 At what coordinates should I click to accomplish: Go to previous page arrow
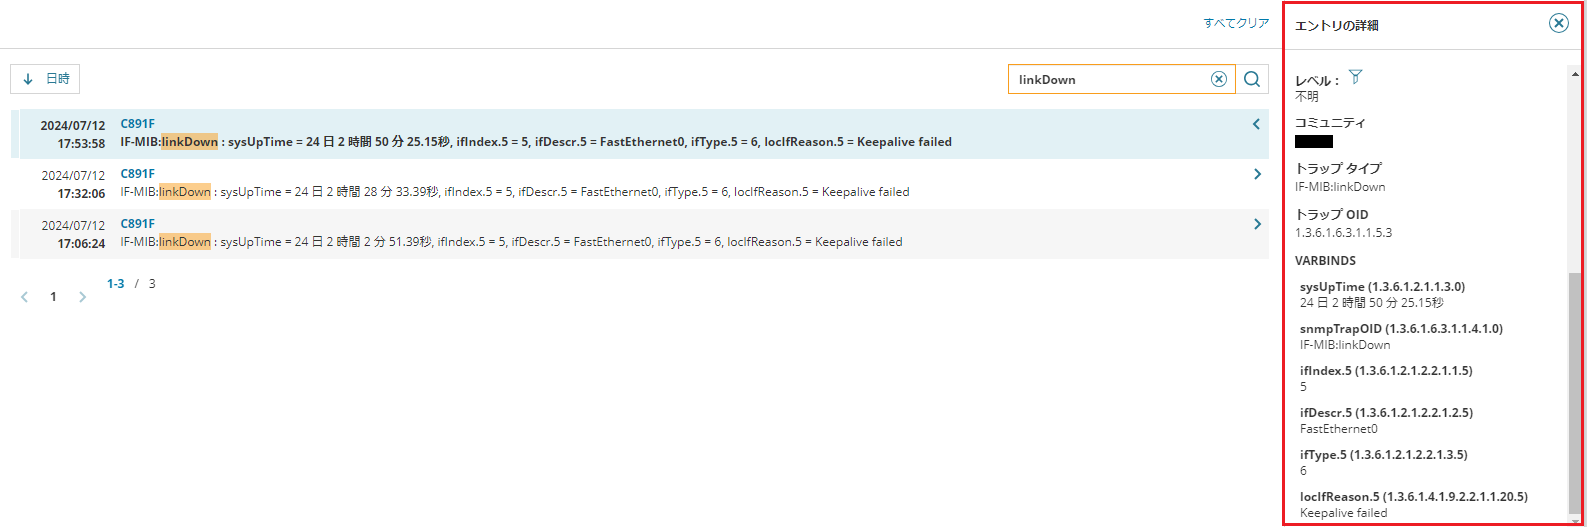pos(25,297)
